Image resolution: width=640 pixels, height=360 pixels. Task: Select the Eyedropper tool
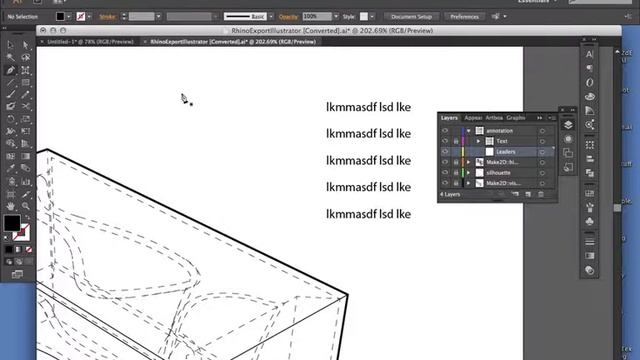click(11, 169)
